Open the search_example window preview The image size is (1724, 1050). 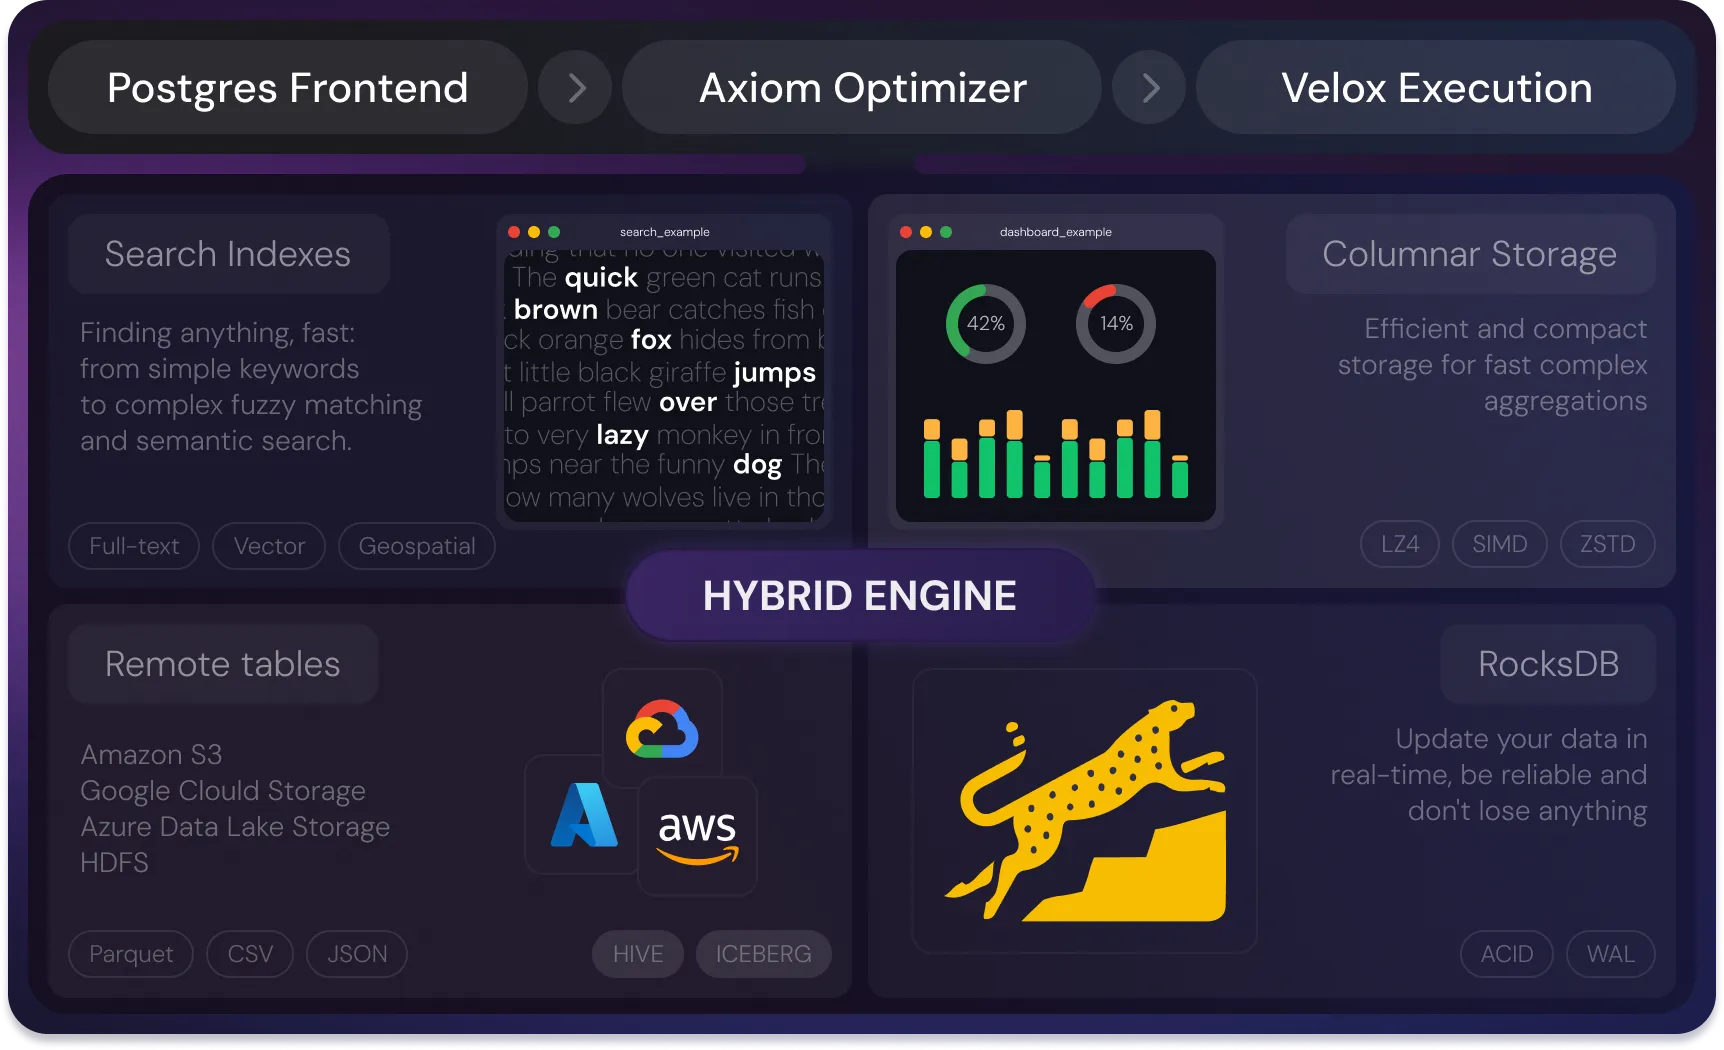coord(664,372)
